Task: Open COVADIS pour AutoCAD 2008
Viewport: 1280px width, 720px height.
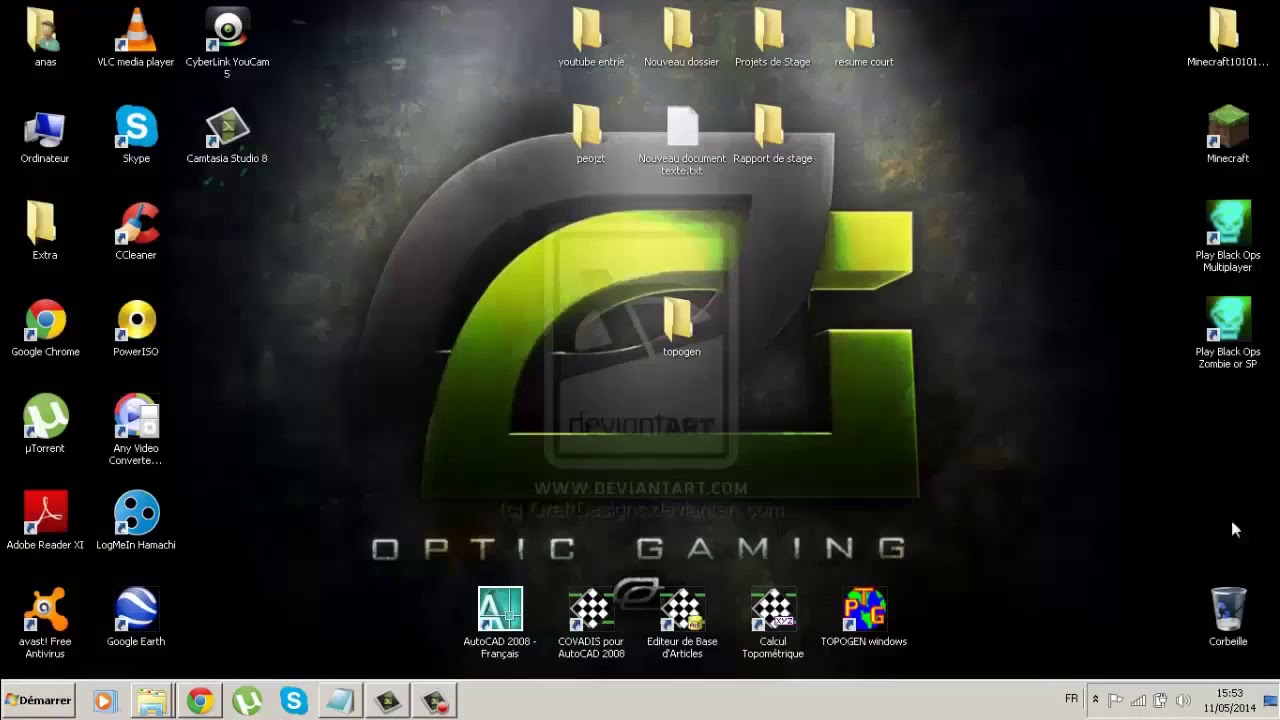Action: point(591,624)
